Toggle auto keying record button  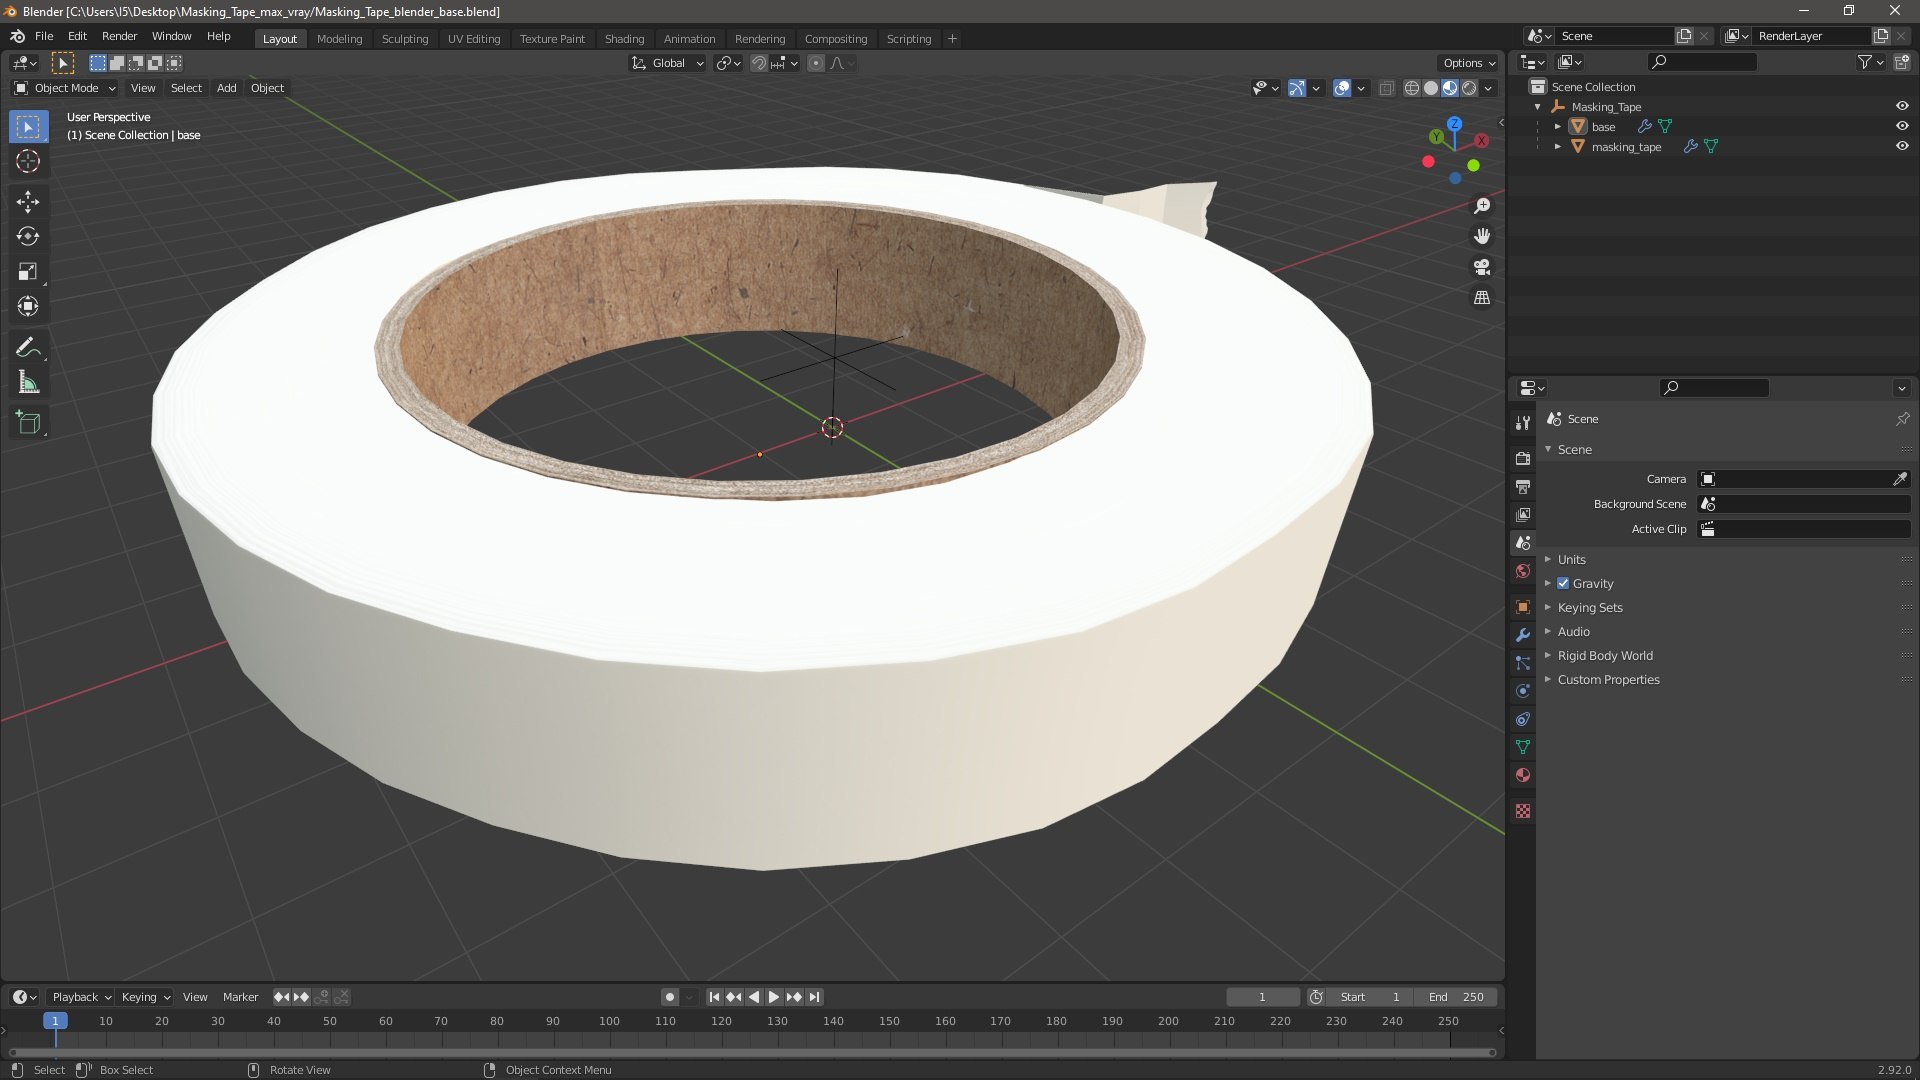click(x=670, y=997)
